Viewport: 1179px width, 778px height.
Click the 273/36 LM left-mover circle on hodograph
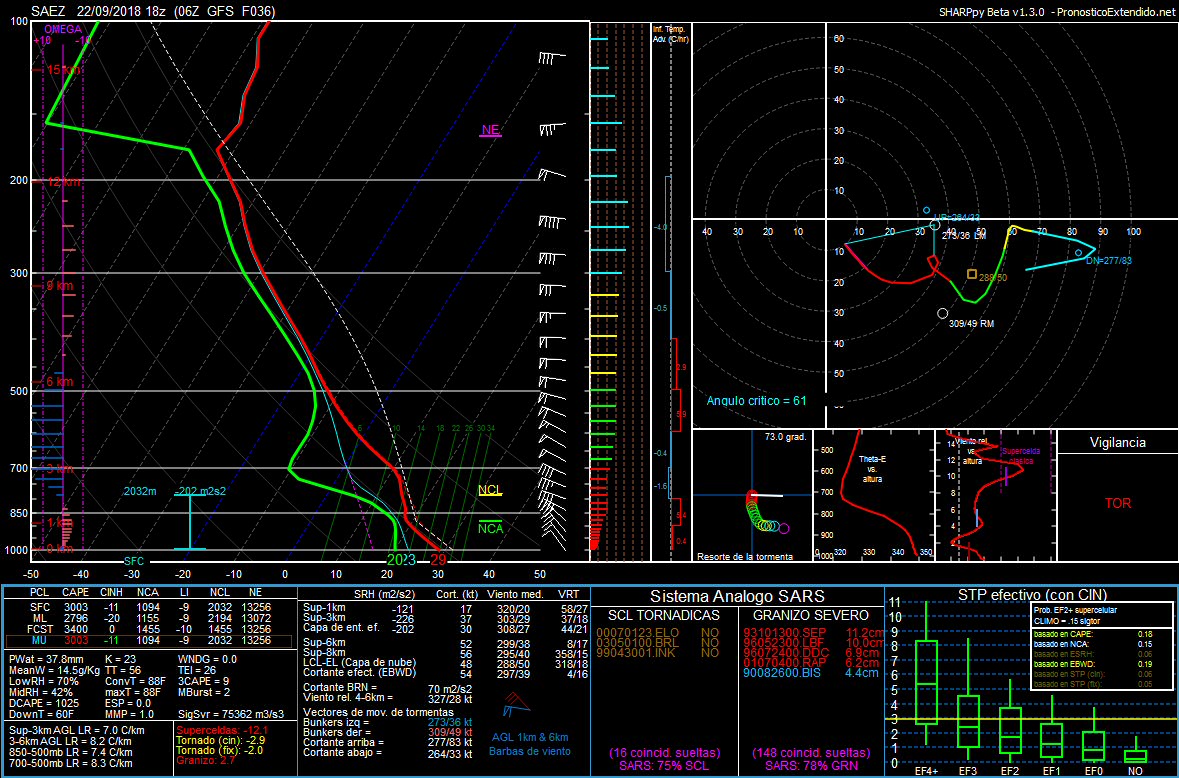click(x=935, y=225)
